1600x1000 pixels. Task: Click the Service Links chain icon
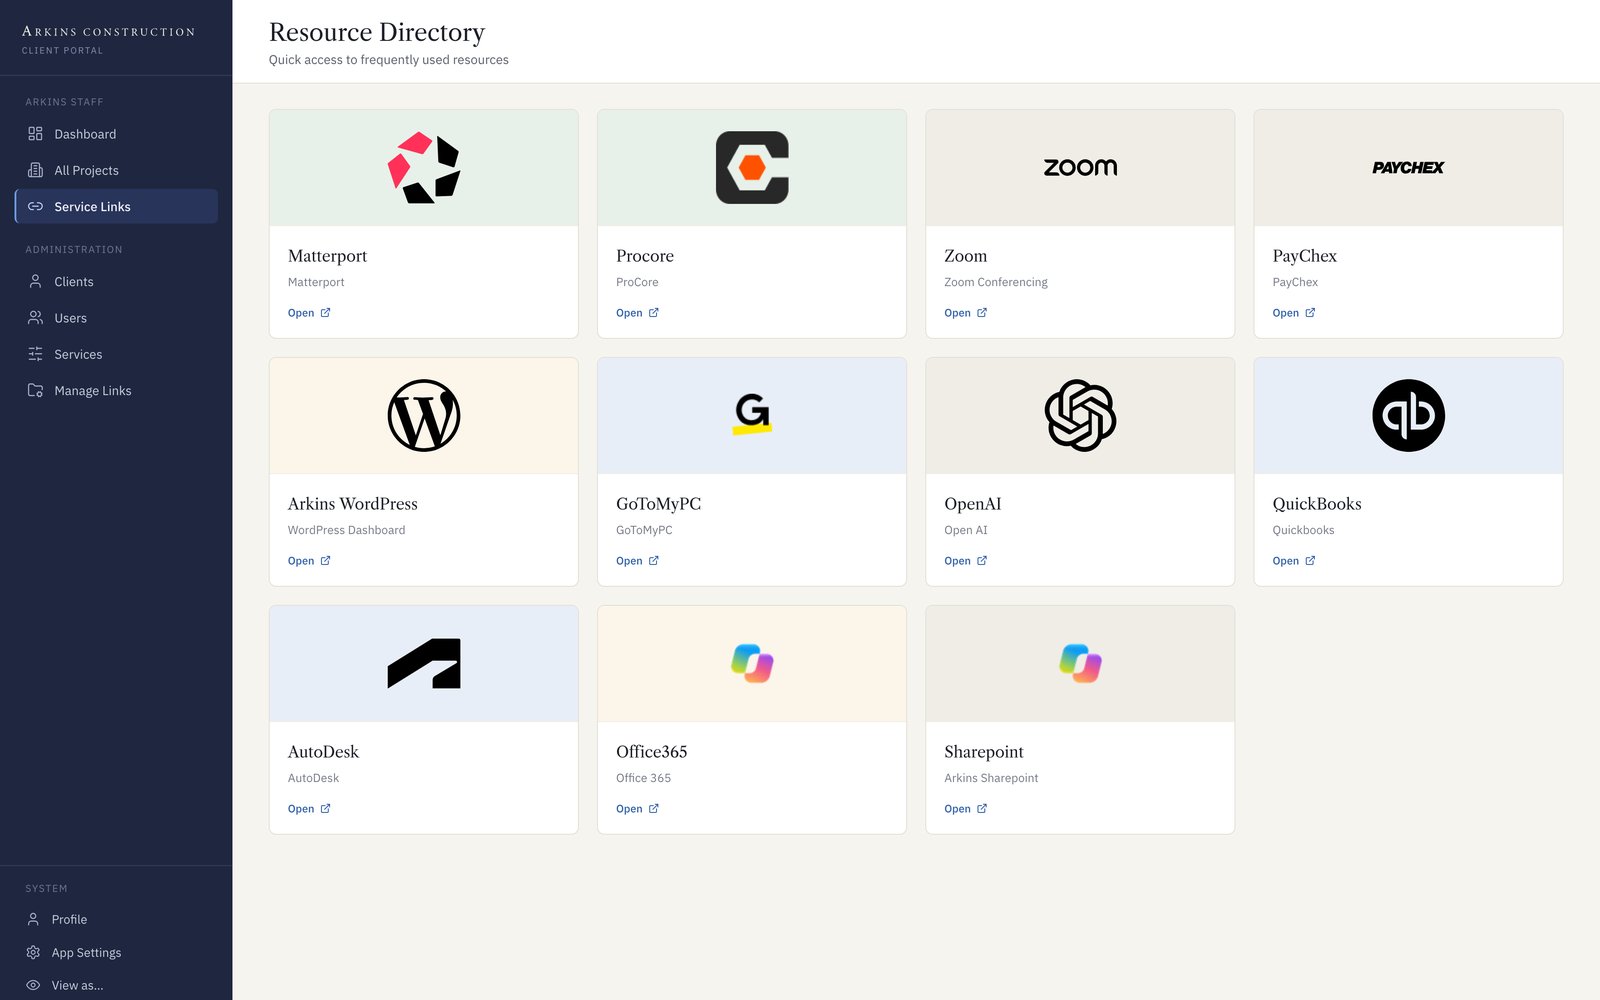35,206
